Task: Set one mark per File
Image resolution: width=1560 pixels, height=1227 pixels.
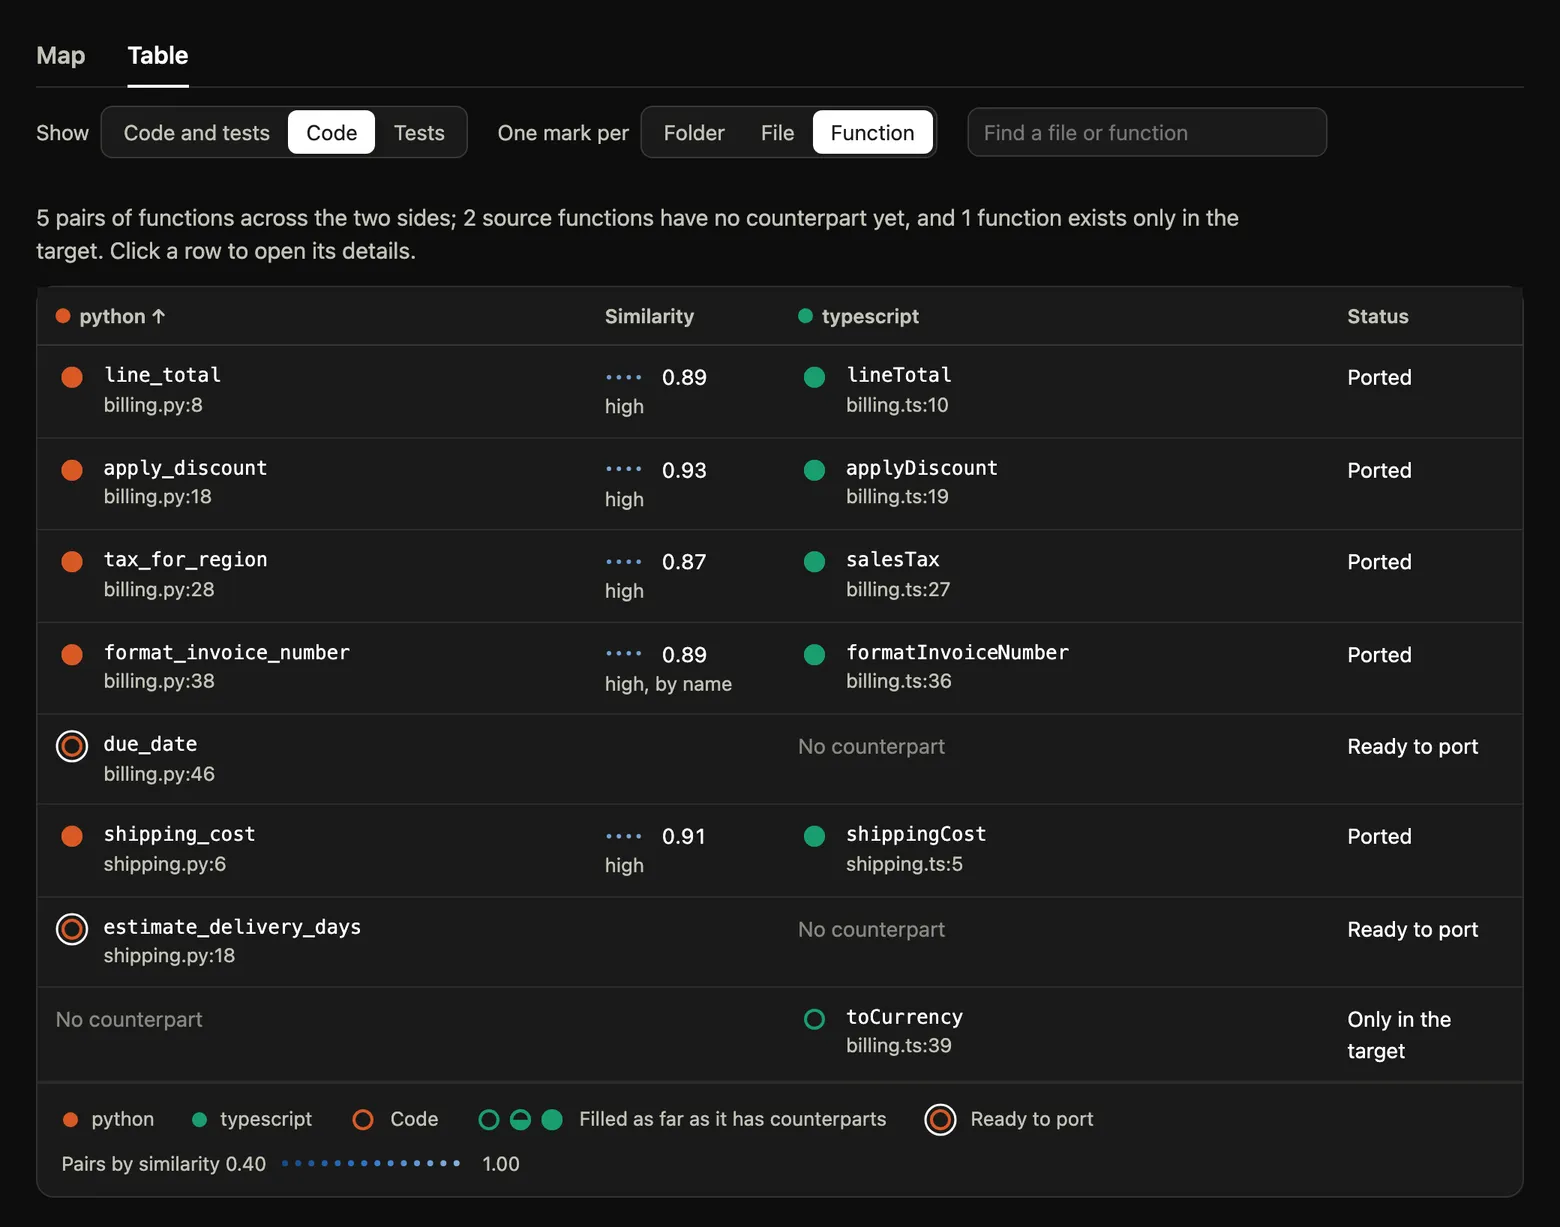Action: pos(777,133)
